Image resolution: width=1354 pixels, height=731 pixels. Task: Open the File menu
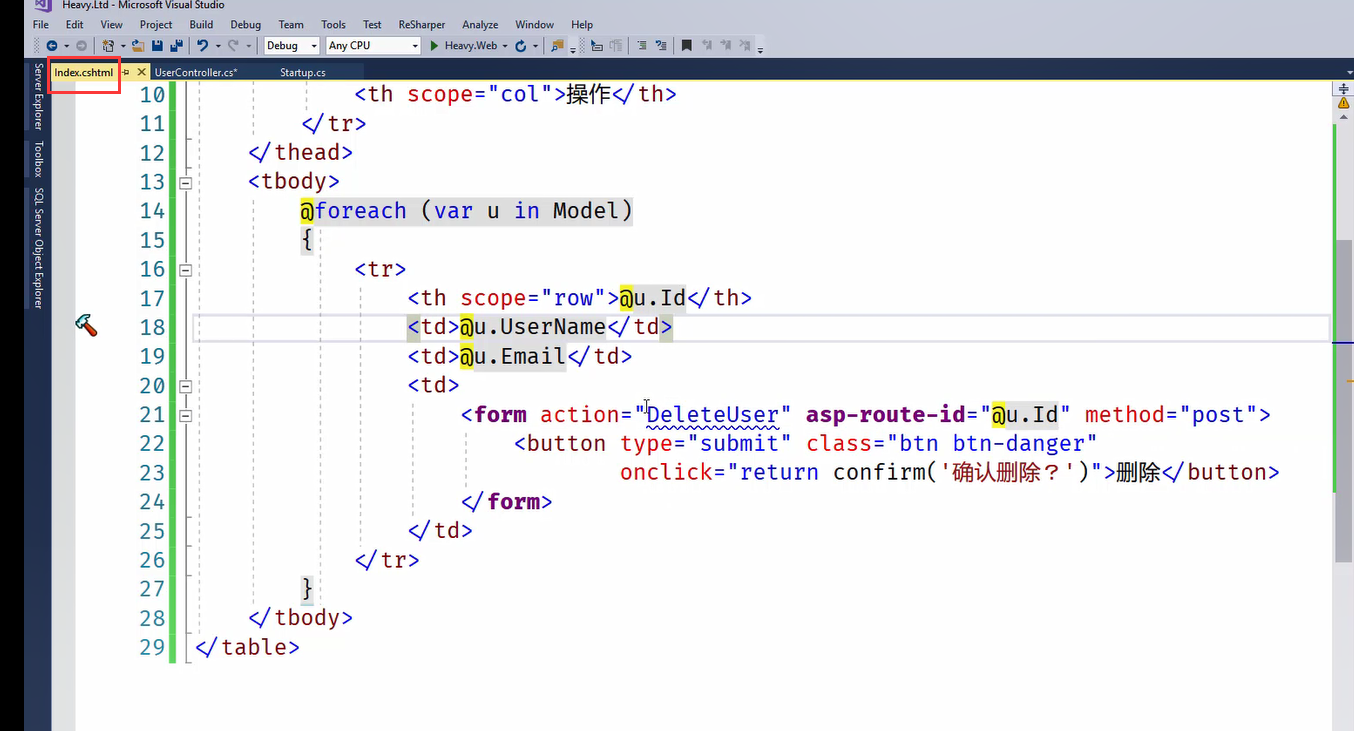click(41, 24)
